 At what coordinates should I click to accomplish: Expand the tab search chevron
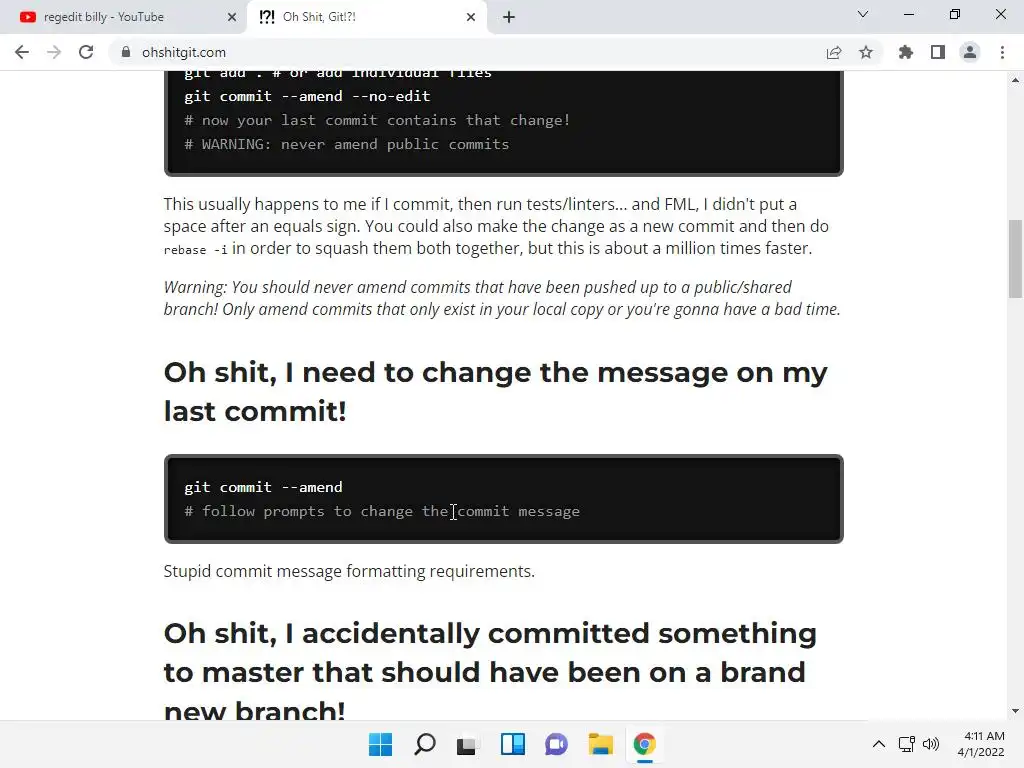(863, 15)
